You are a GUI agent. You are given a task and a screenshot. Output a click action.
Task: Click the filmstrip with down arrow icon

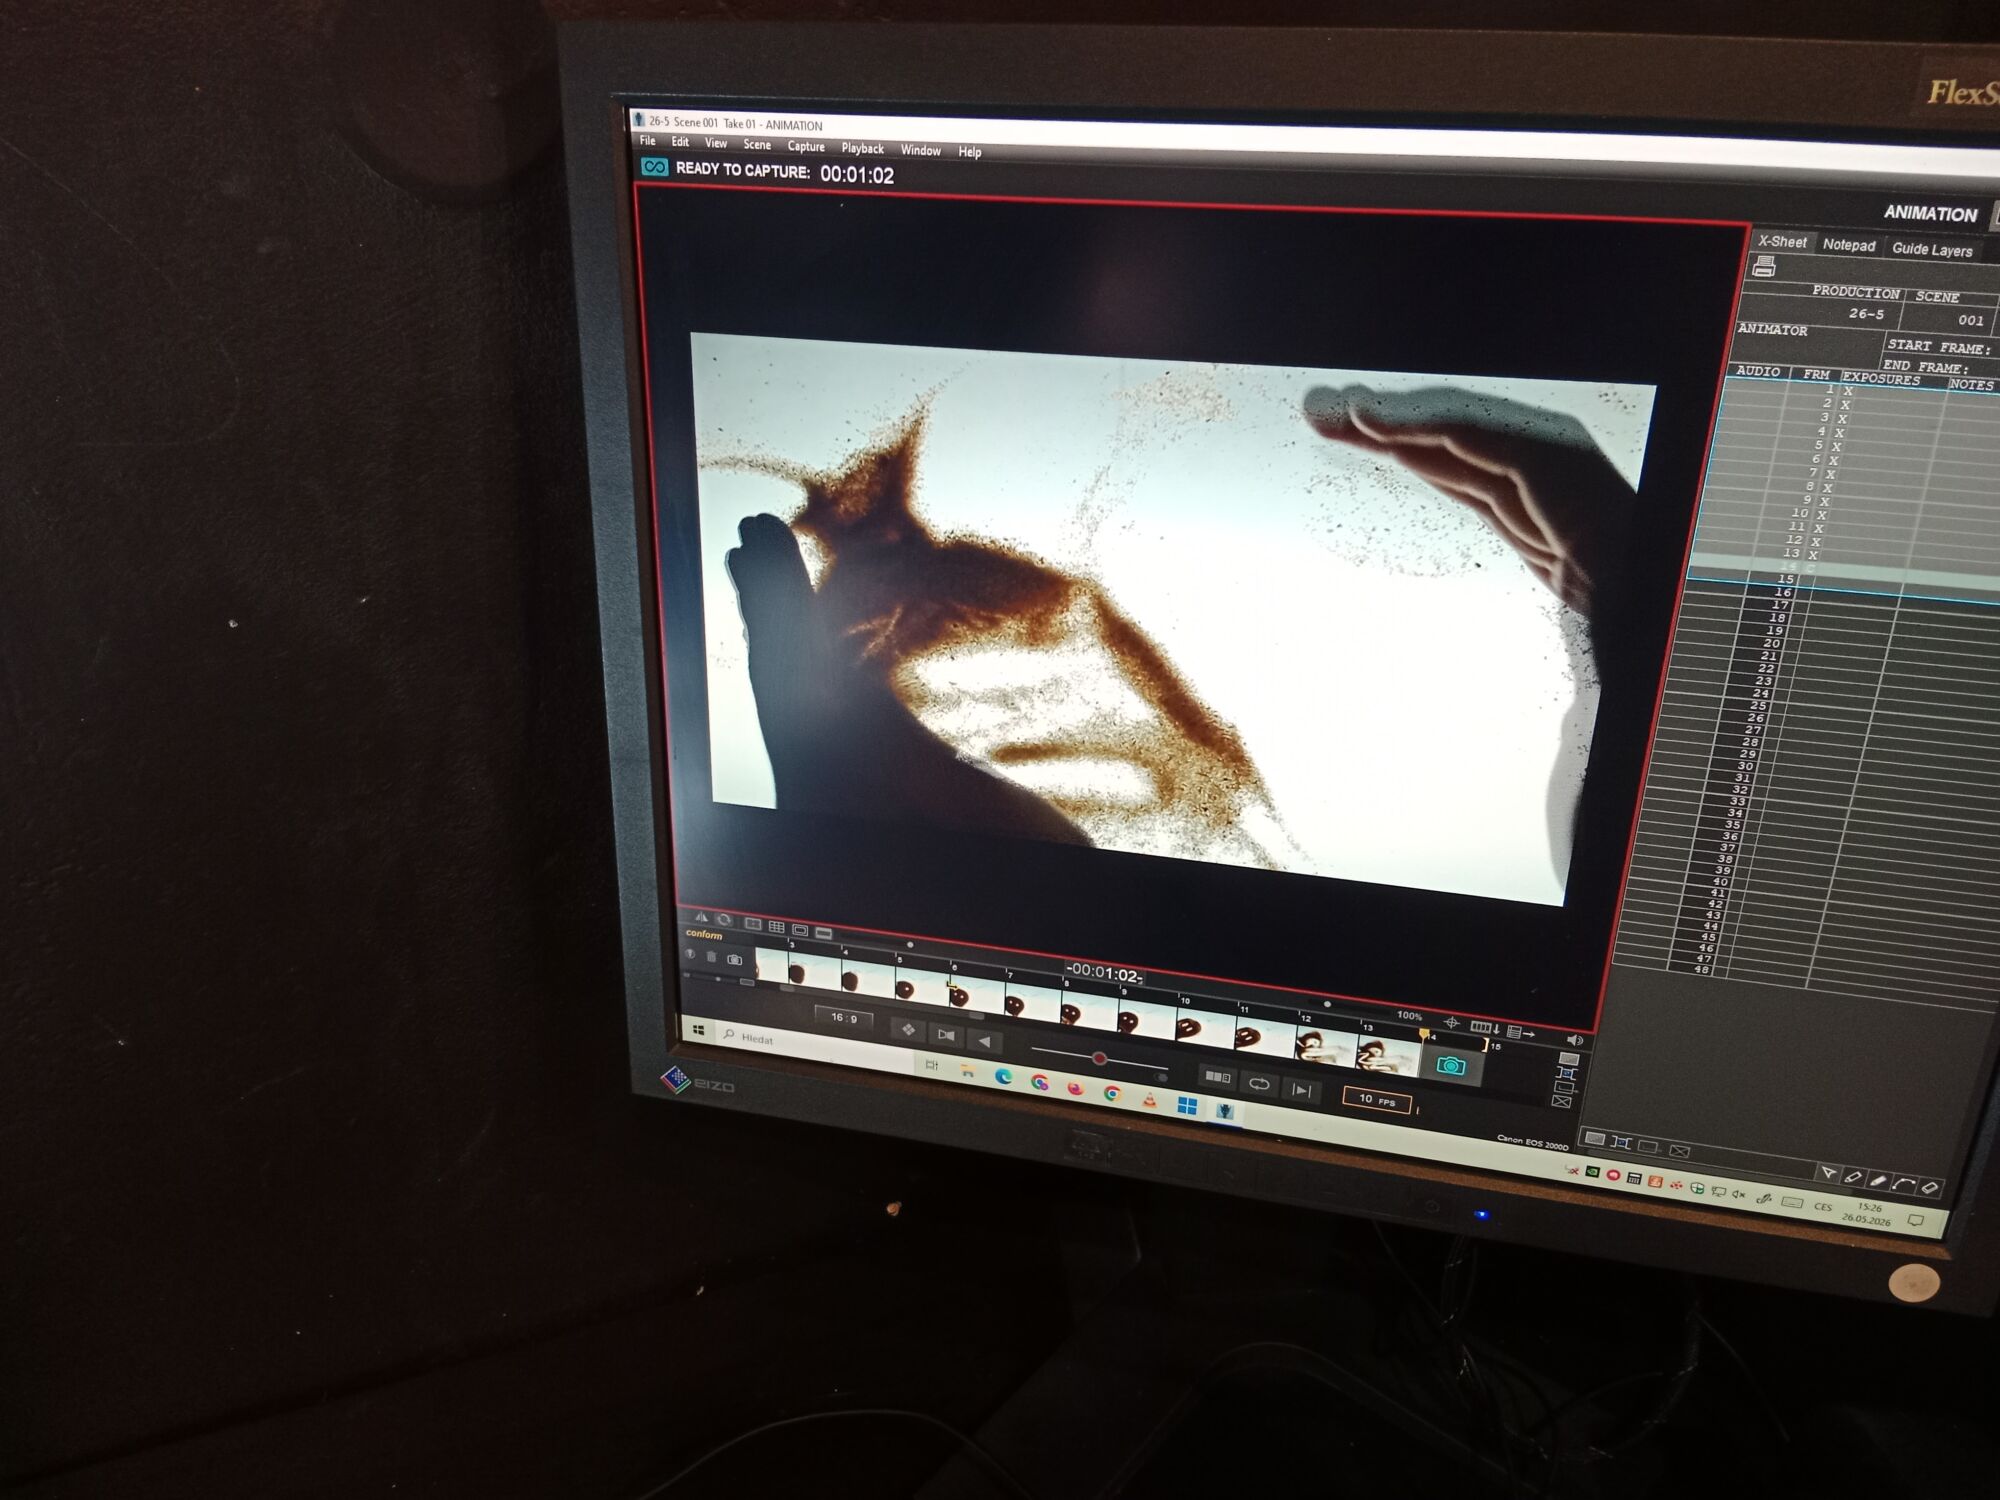(x=1485, y=1027)
